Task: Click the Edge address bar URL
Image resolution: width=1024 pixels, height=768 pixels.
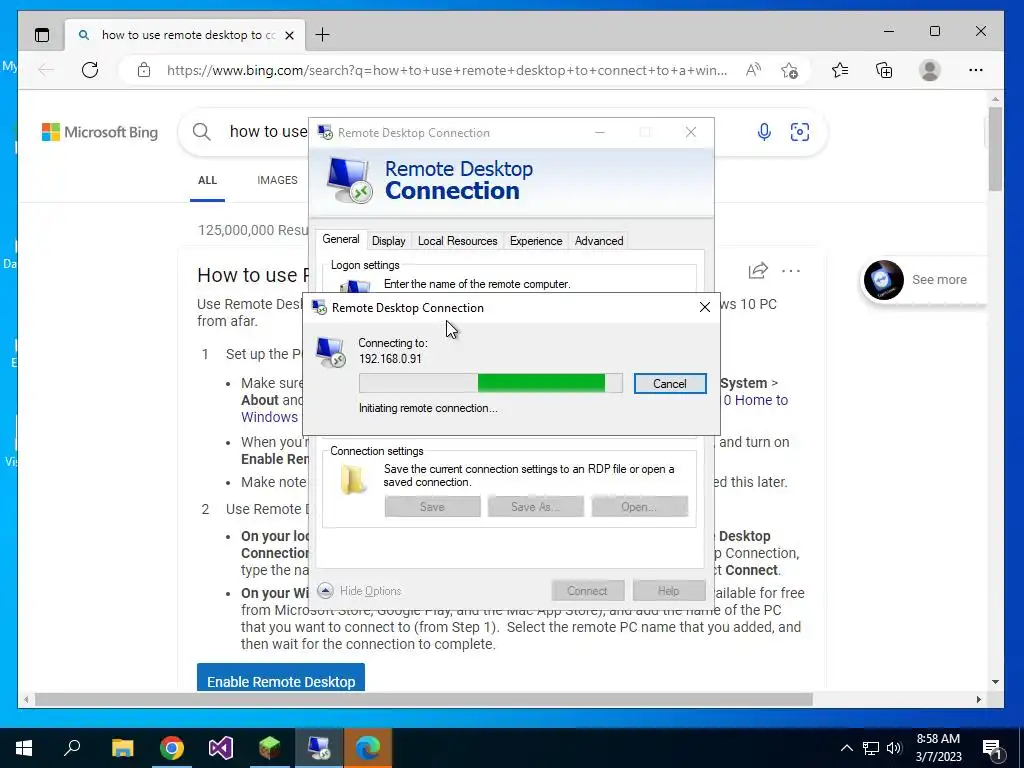Action: (447, 71)
